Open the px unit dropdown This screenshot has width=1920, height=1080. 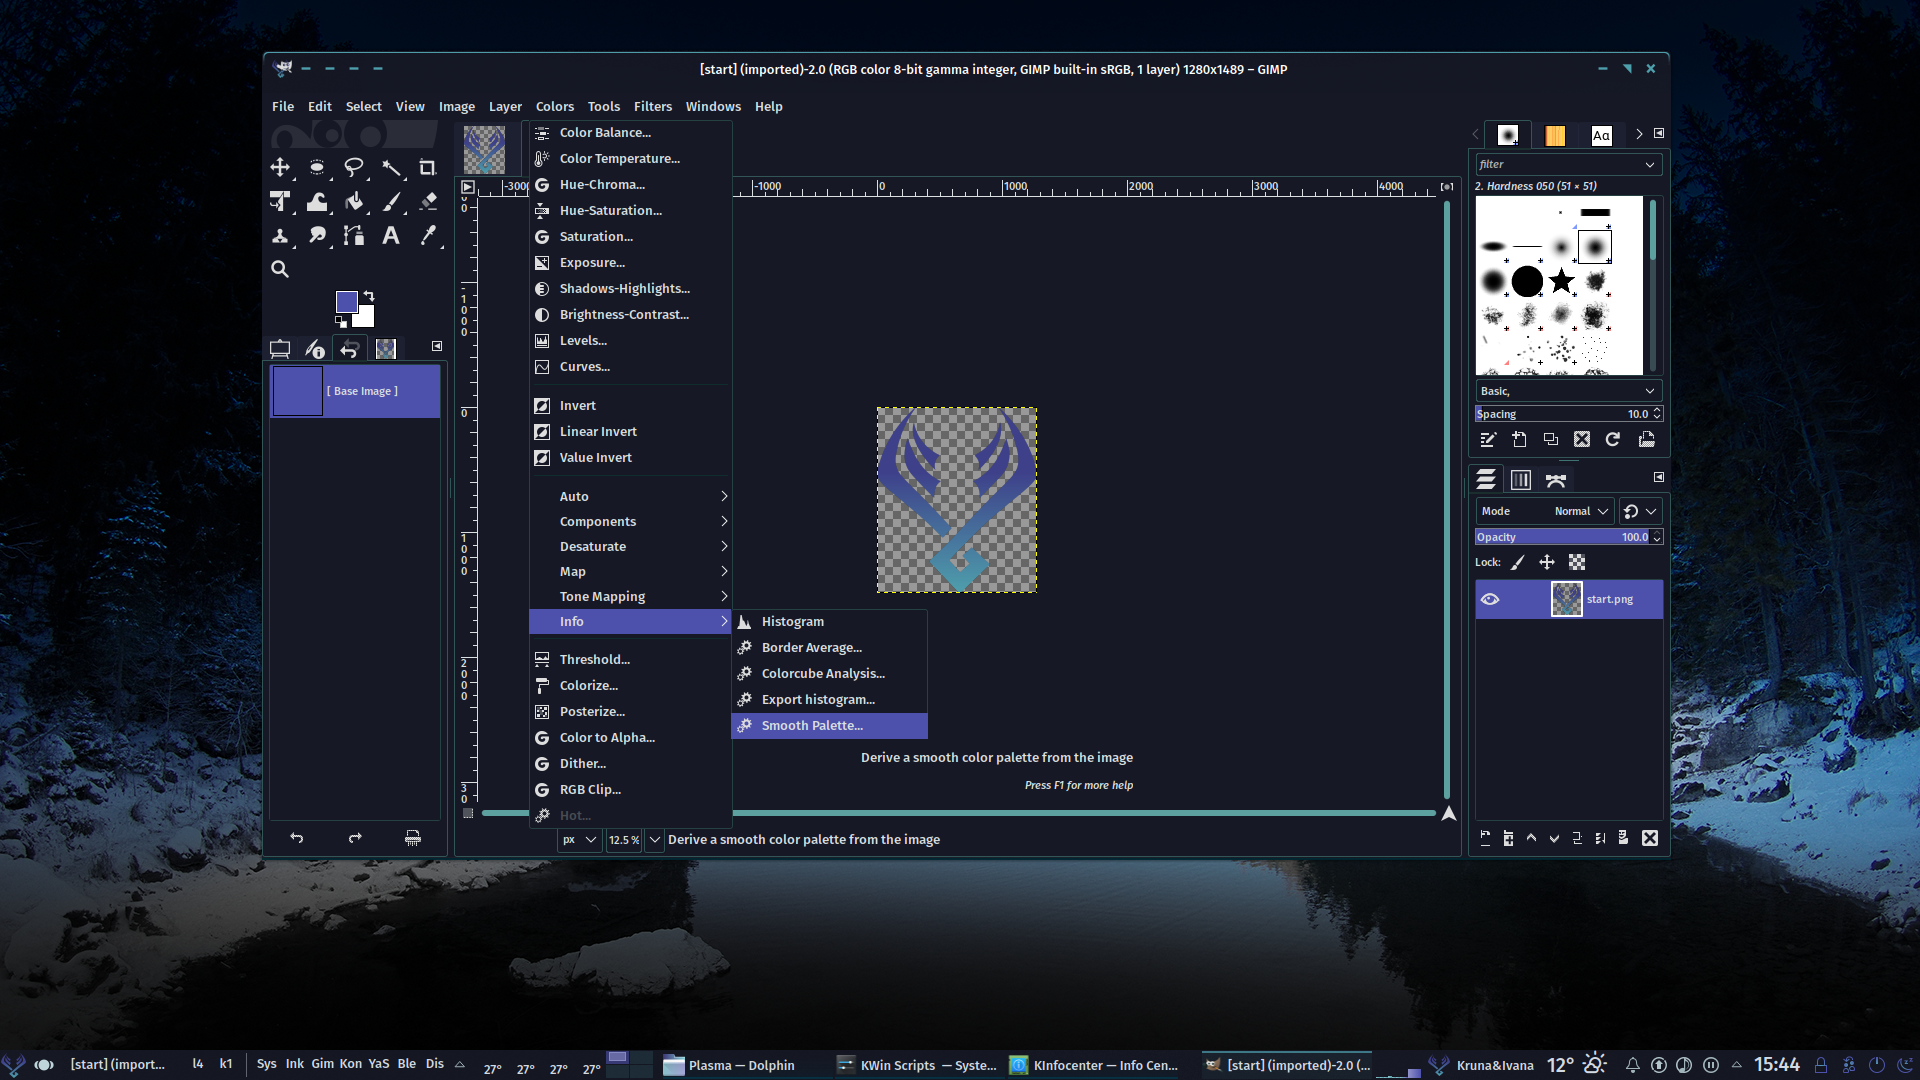579,840
